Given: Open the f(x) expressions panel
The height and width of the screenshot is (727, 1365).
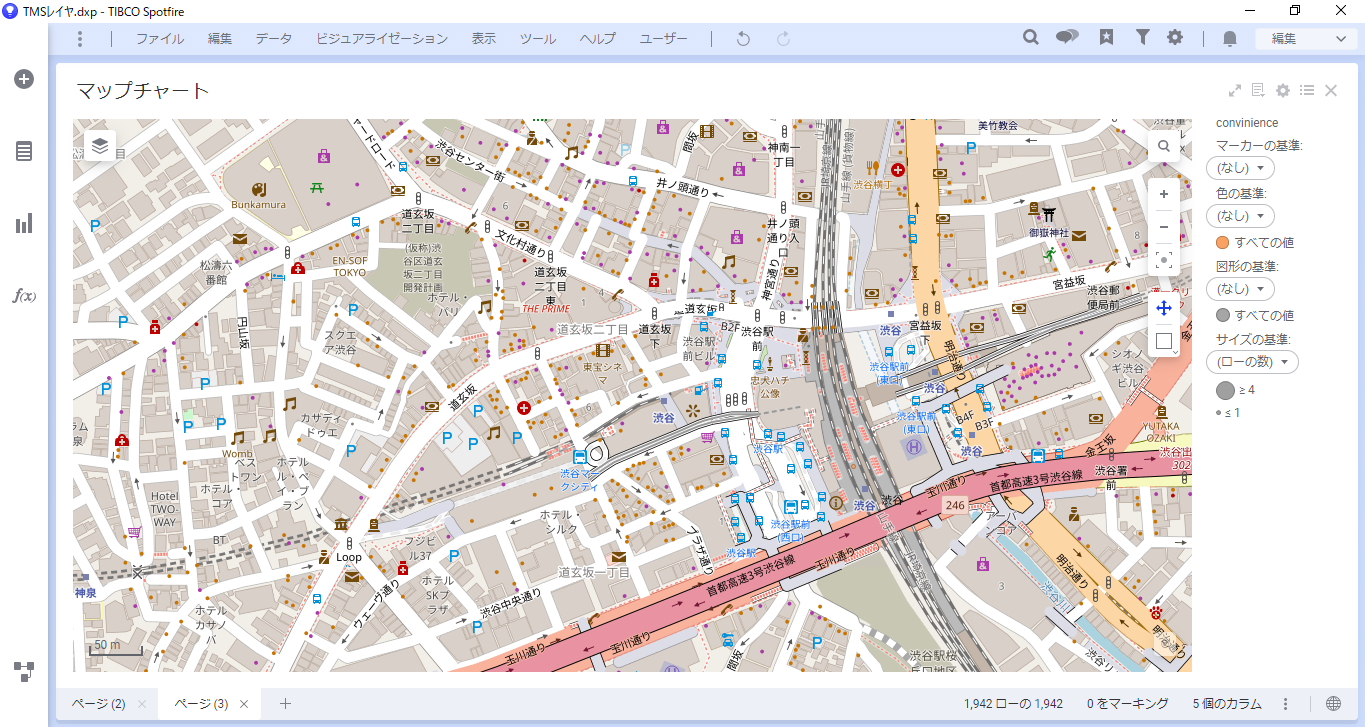Looking at the screenshot, I should click(24, 296).
